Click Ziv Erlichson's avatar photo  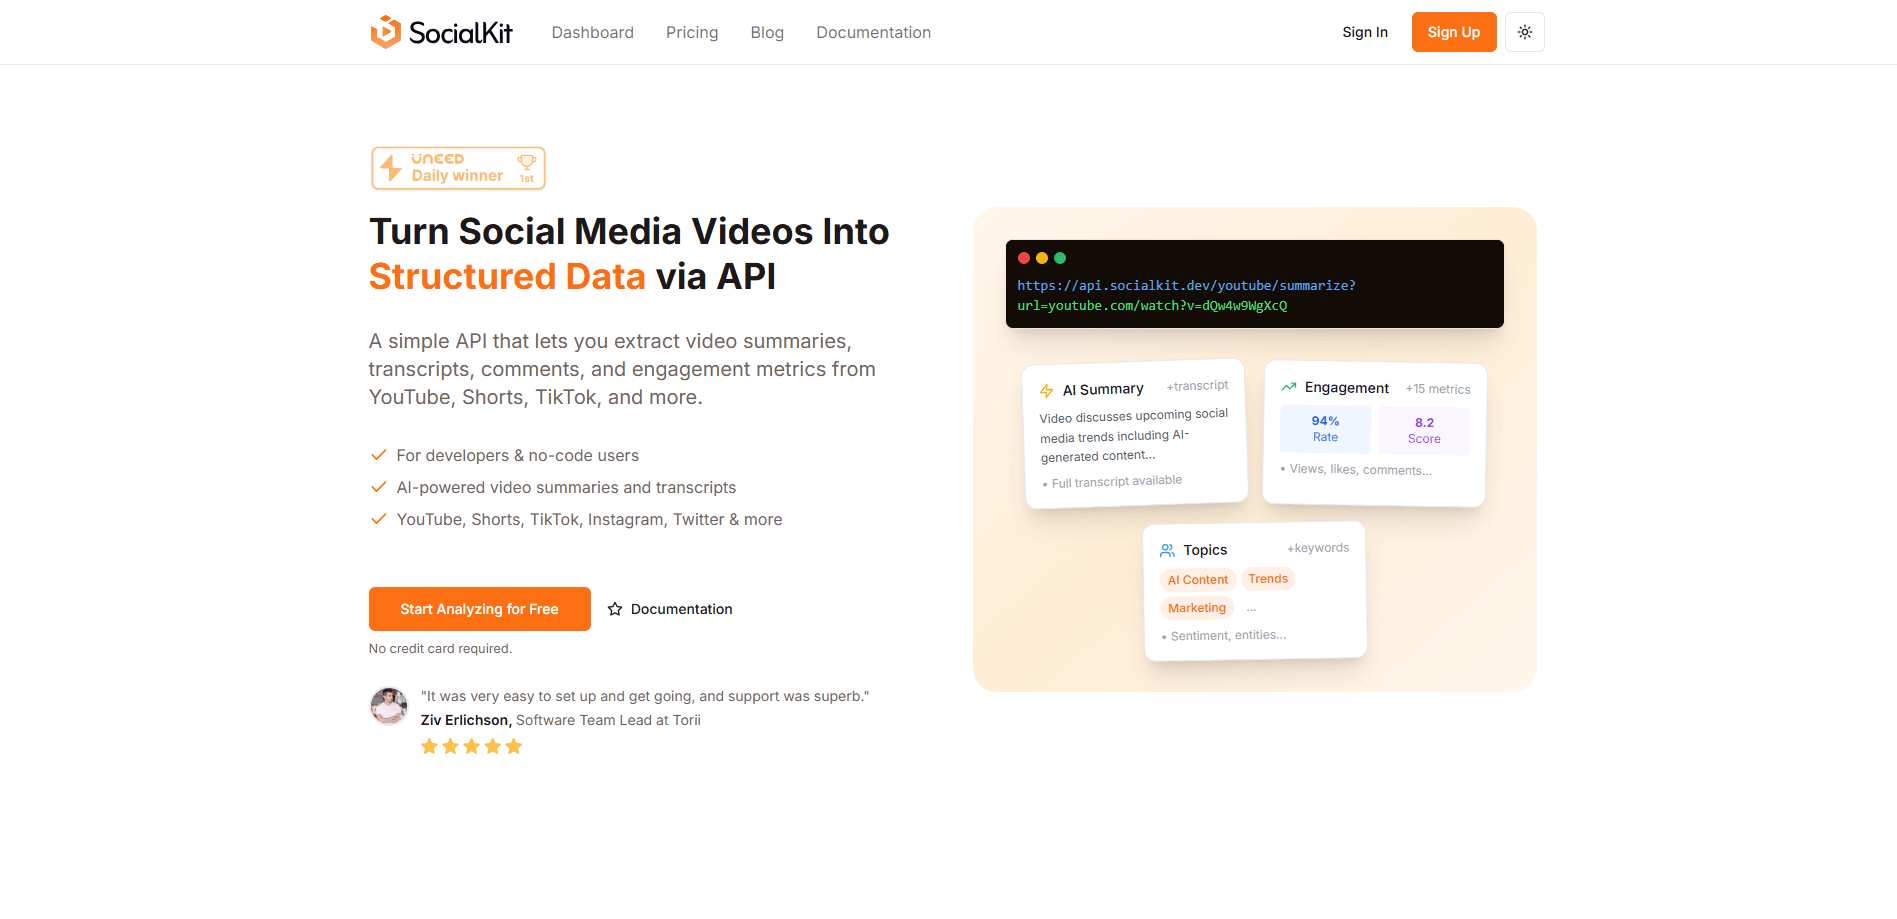pyautogui.click(x=388, y=706)
